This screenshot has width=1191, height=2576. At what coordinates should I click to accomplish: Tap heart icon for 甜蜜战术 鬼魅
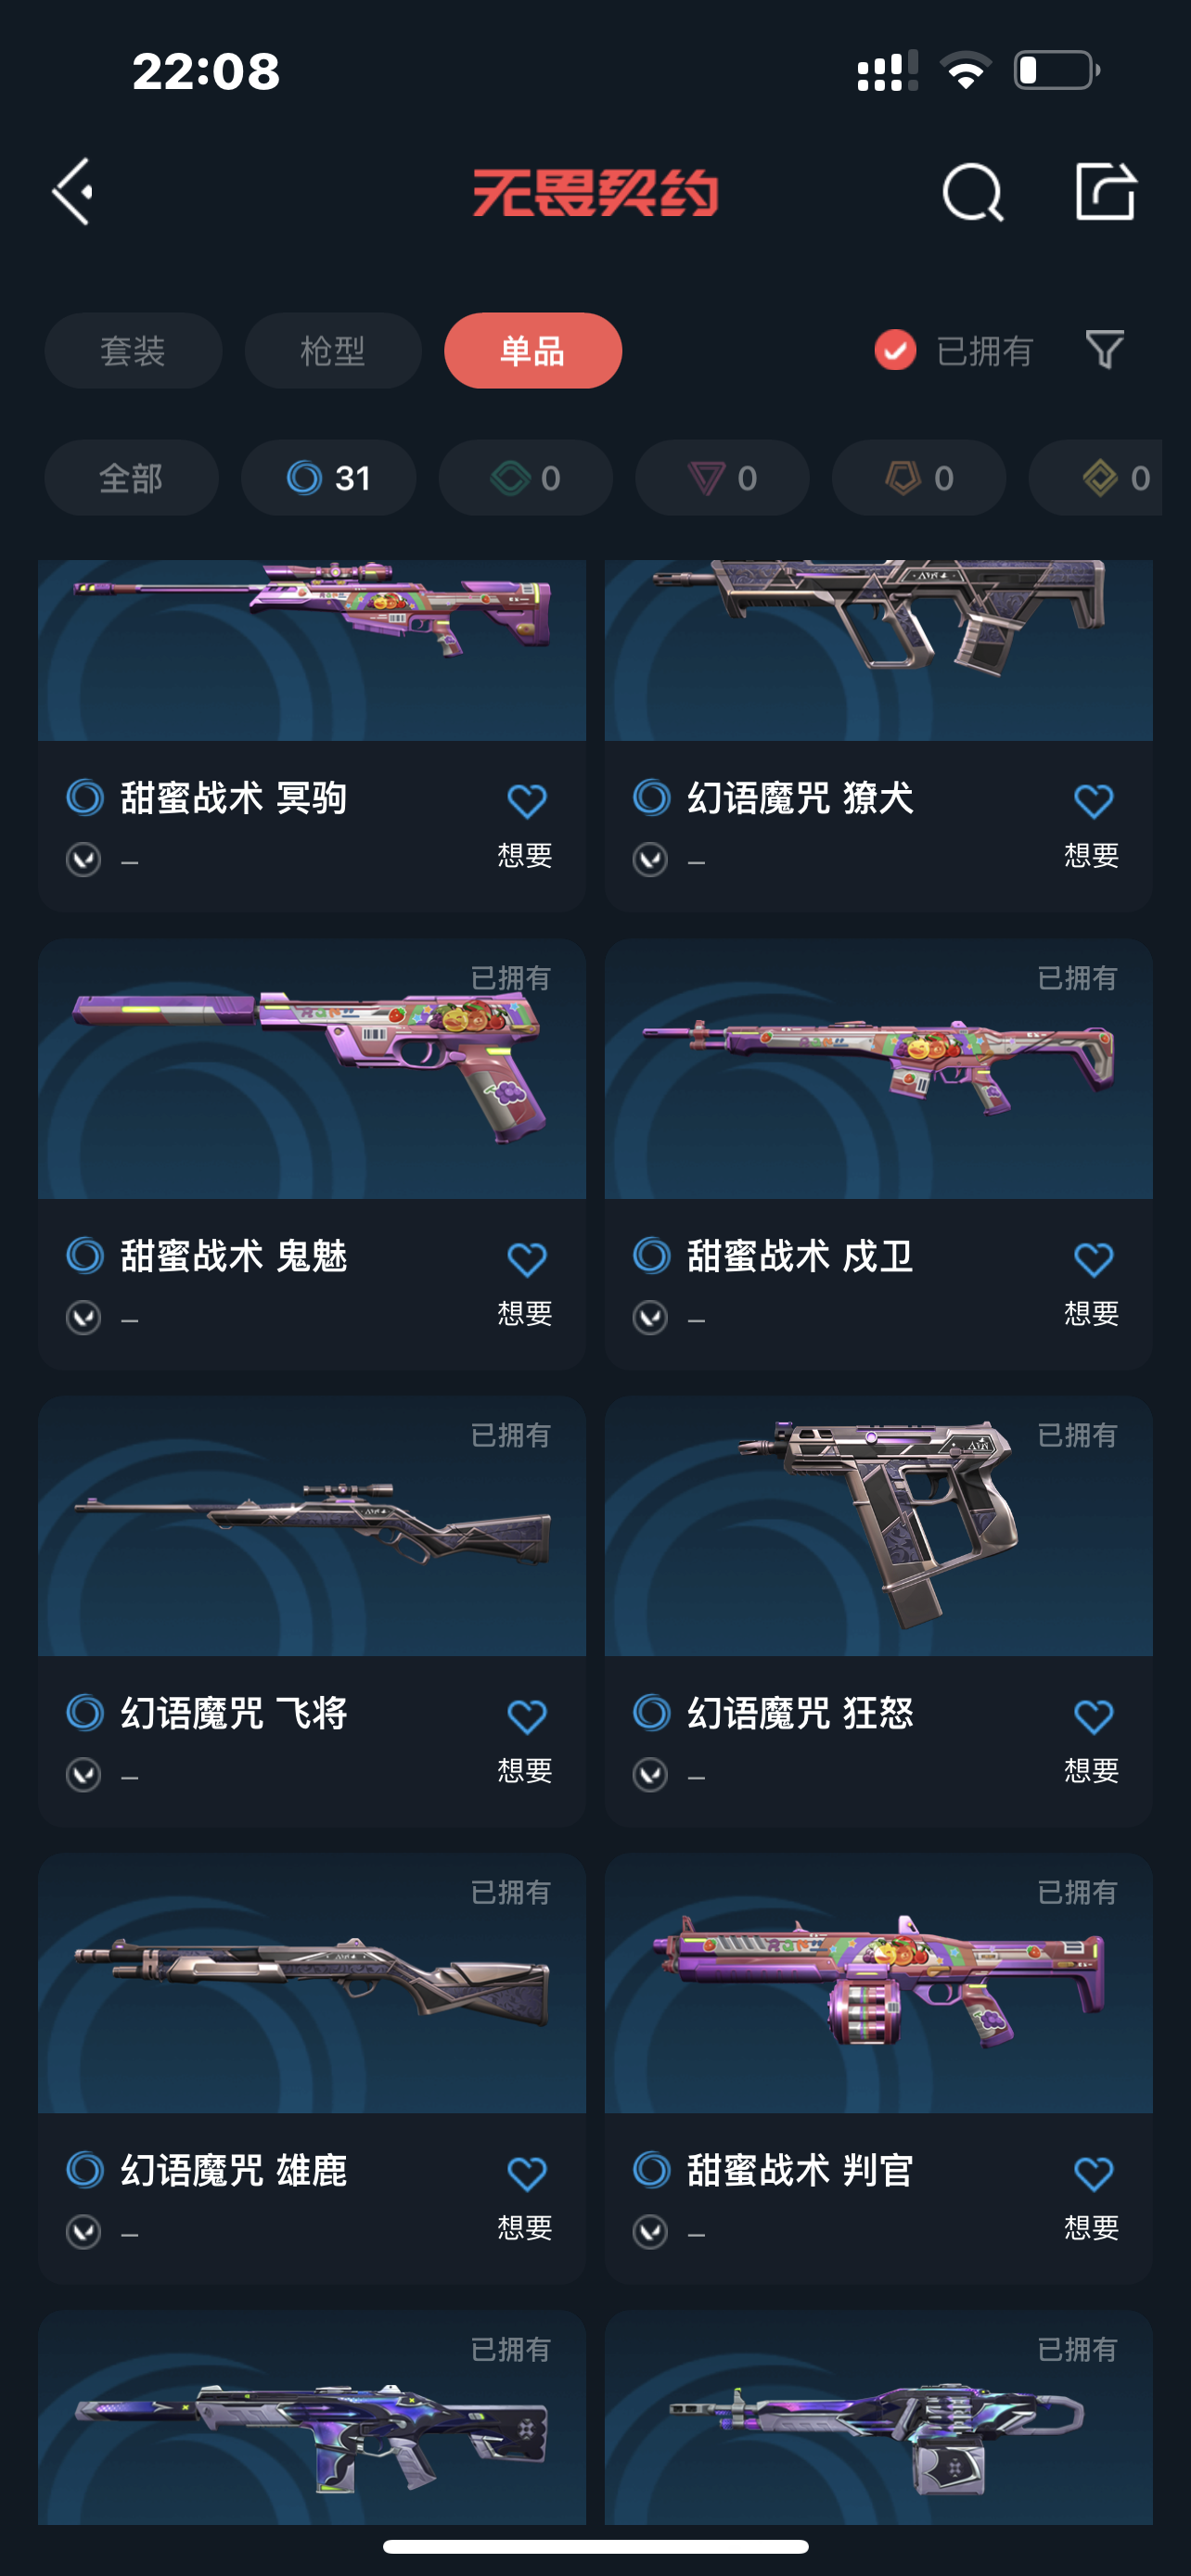coord(526,1259)
